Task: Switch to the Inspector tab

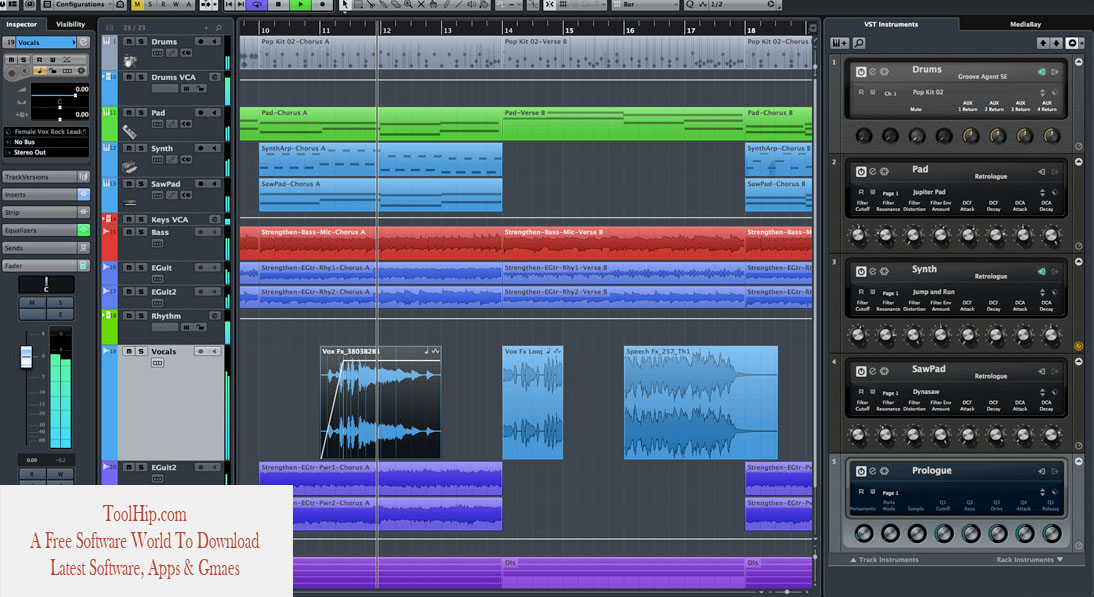Action: pyautogui.click(x=22, y=24)
